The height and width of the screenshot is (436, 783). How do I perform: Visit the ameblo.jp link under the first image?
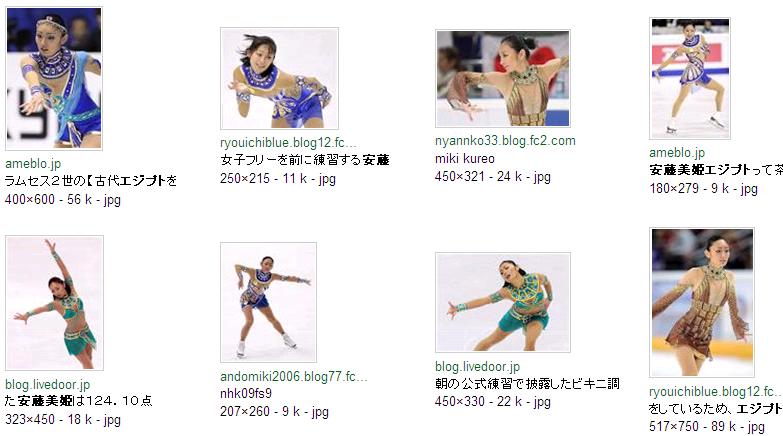(x=33, y=163)
